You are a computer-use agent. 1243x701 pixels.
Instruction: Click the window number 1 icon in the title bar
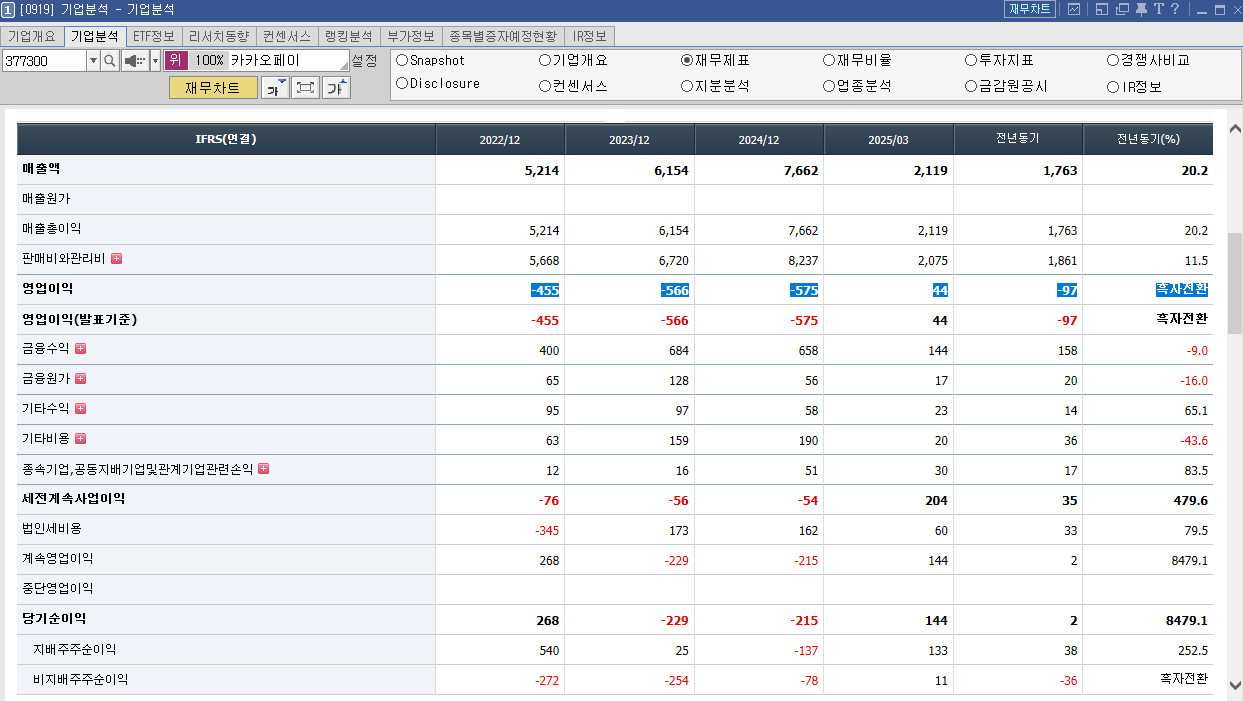(9, 9)
